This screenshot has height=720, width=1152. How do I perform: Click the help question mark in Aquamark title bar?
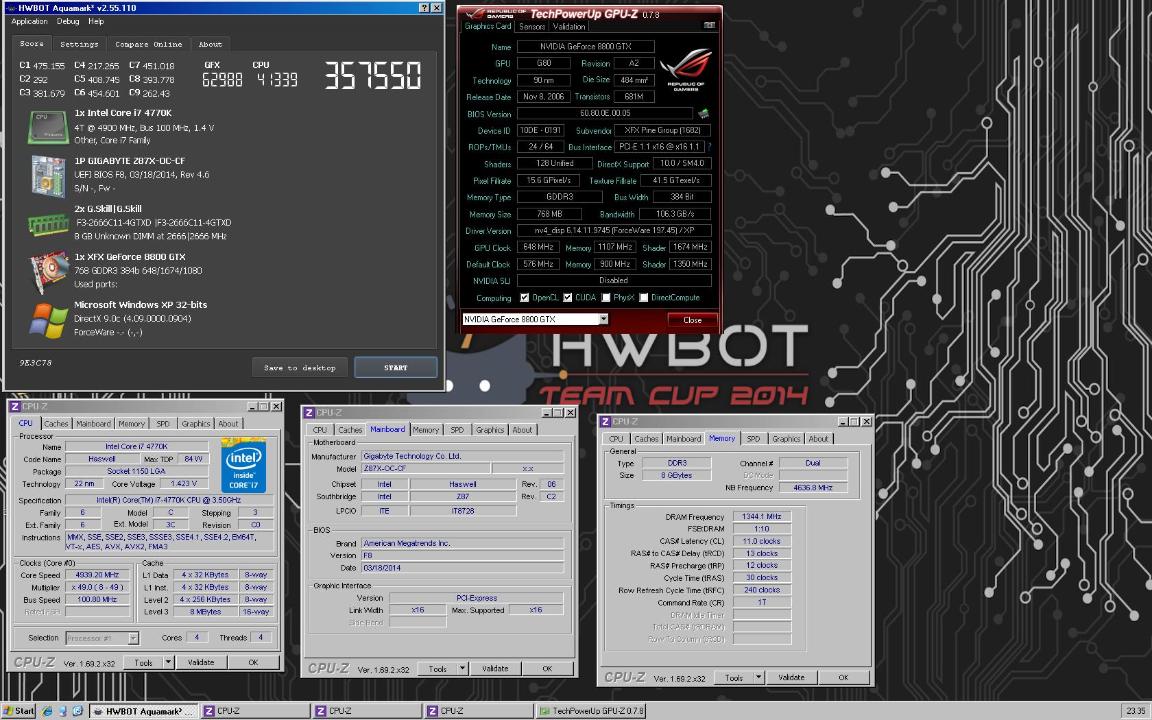point(425,7)
